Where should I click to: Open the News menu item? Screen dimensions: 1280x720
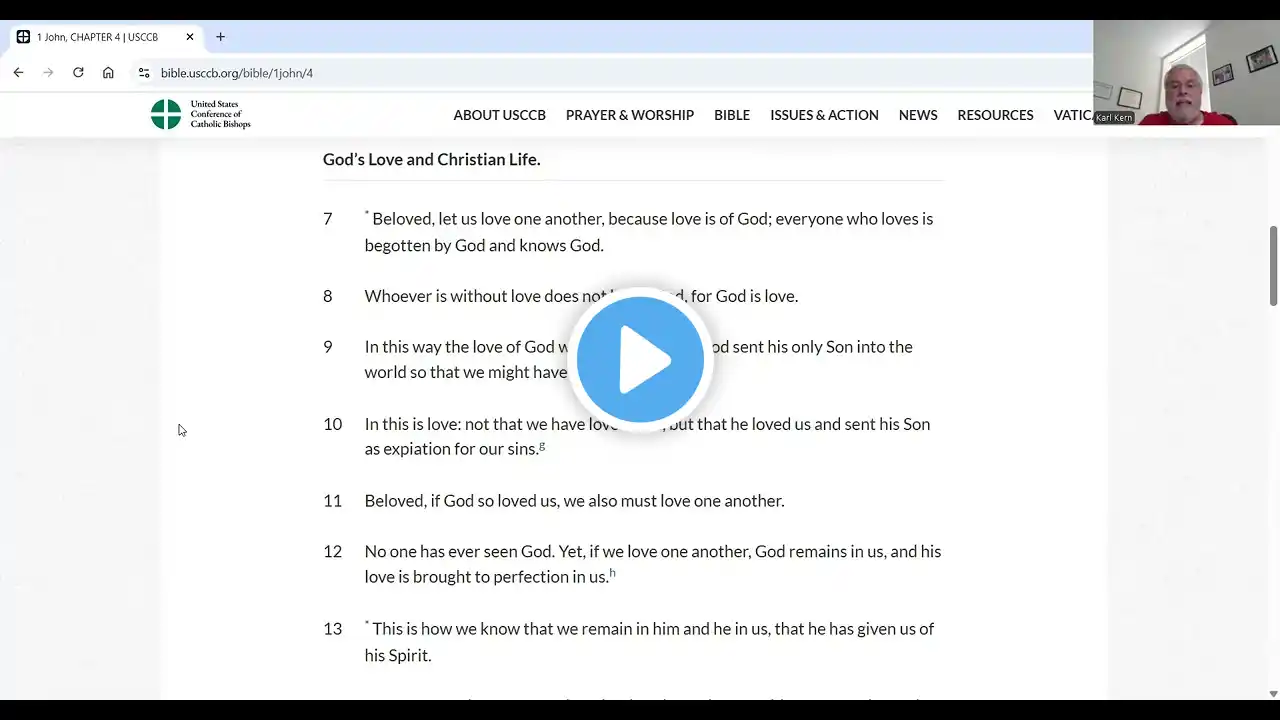pyautogui.click(x=917, y=115)
